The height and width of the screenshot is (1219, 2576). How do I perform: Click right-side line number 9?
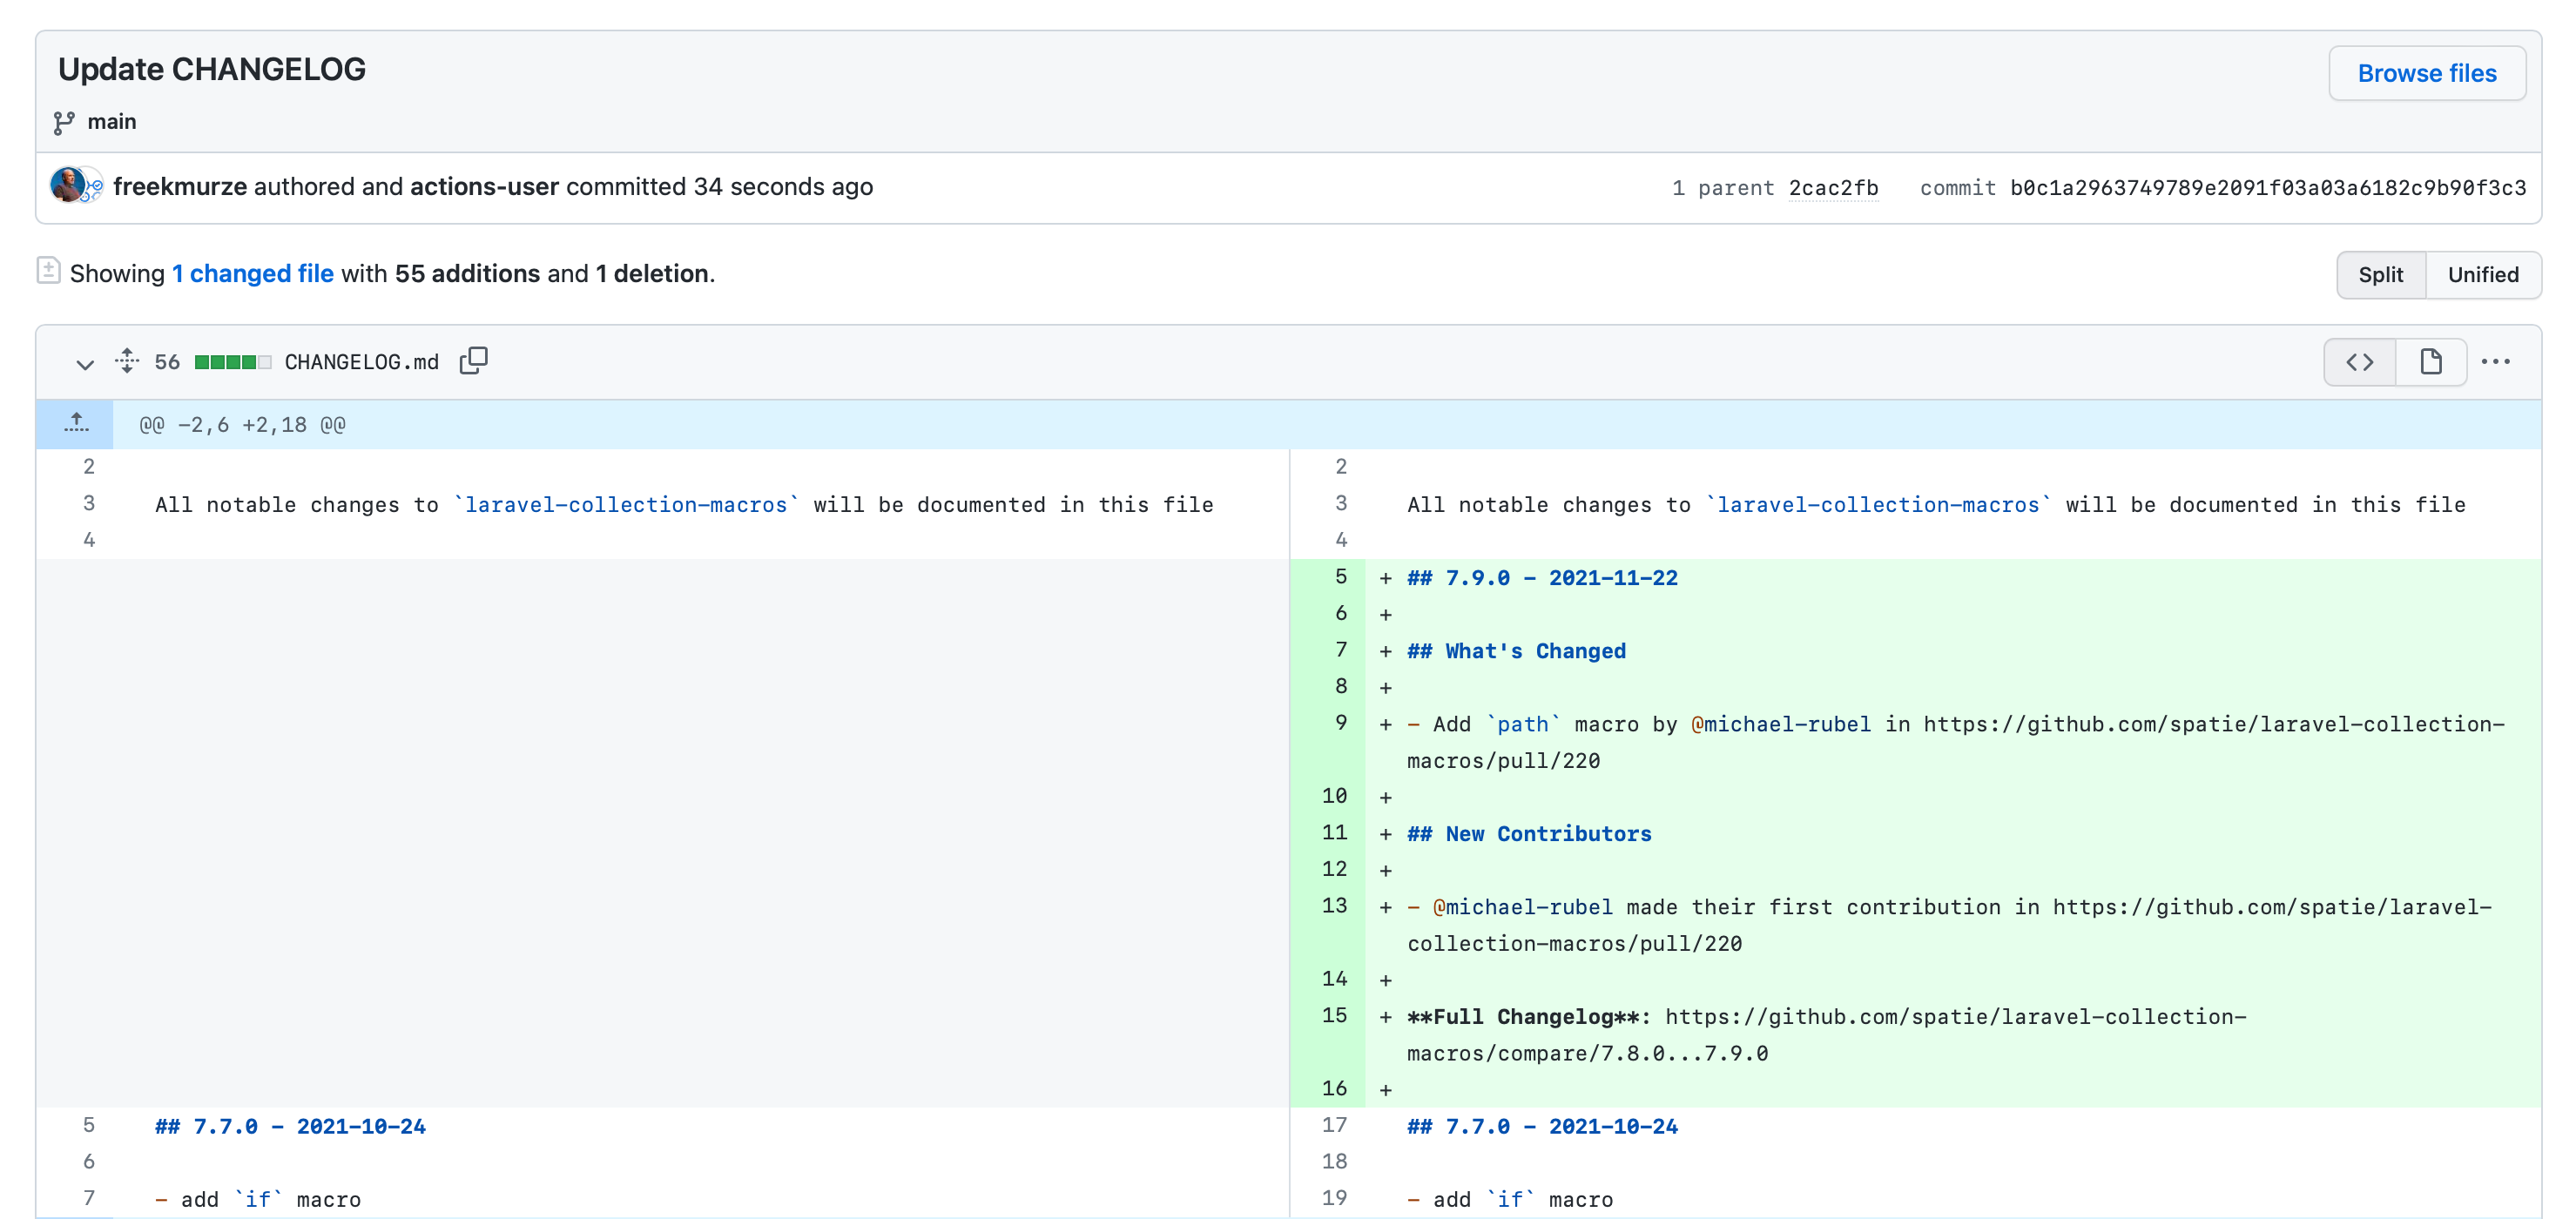coord(1340,723)
